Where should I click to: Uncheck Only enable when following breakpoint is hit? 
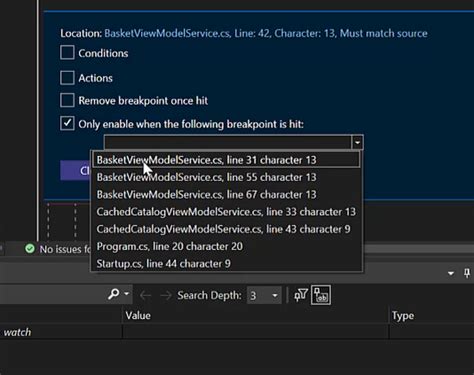click(67, 123)
